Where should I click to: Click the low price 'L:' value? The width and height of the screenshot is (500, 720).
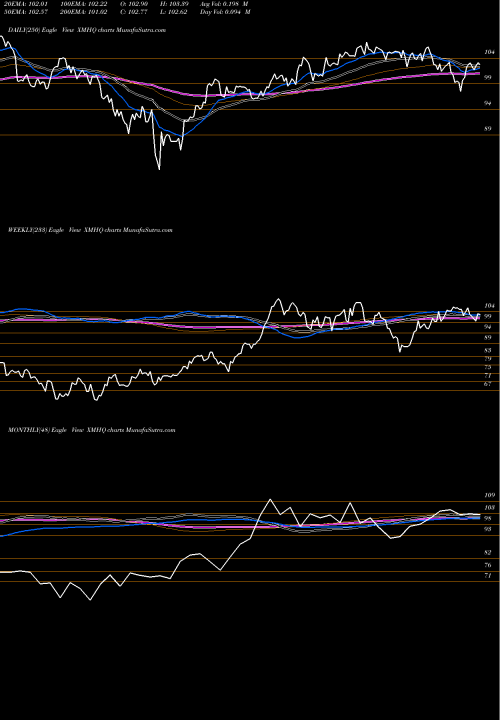[175, 12]
